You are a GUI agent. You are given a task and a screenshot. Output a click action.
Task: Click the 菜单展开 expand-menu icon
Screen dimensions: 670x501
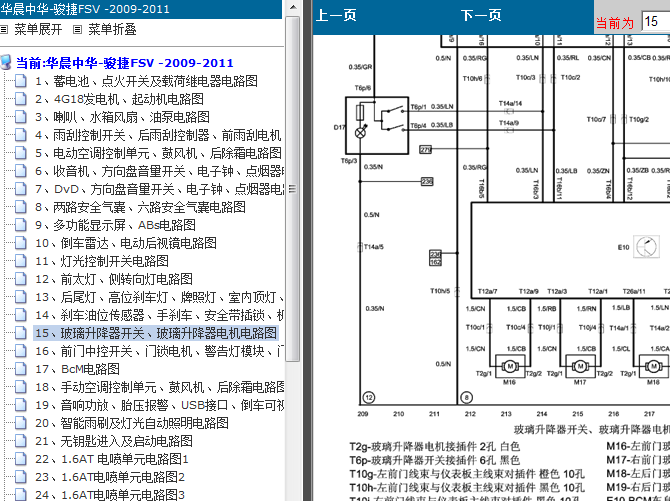click(x=4, y=29)
